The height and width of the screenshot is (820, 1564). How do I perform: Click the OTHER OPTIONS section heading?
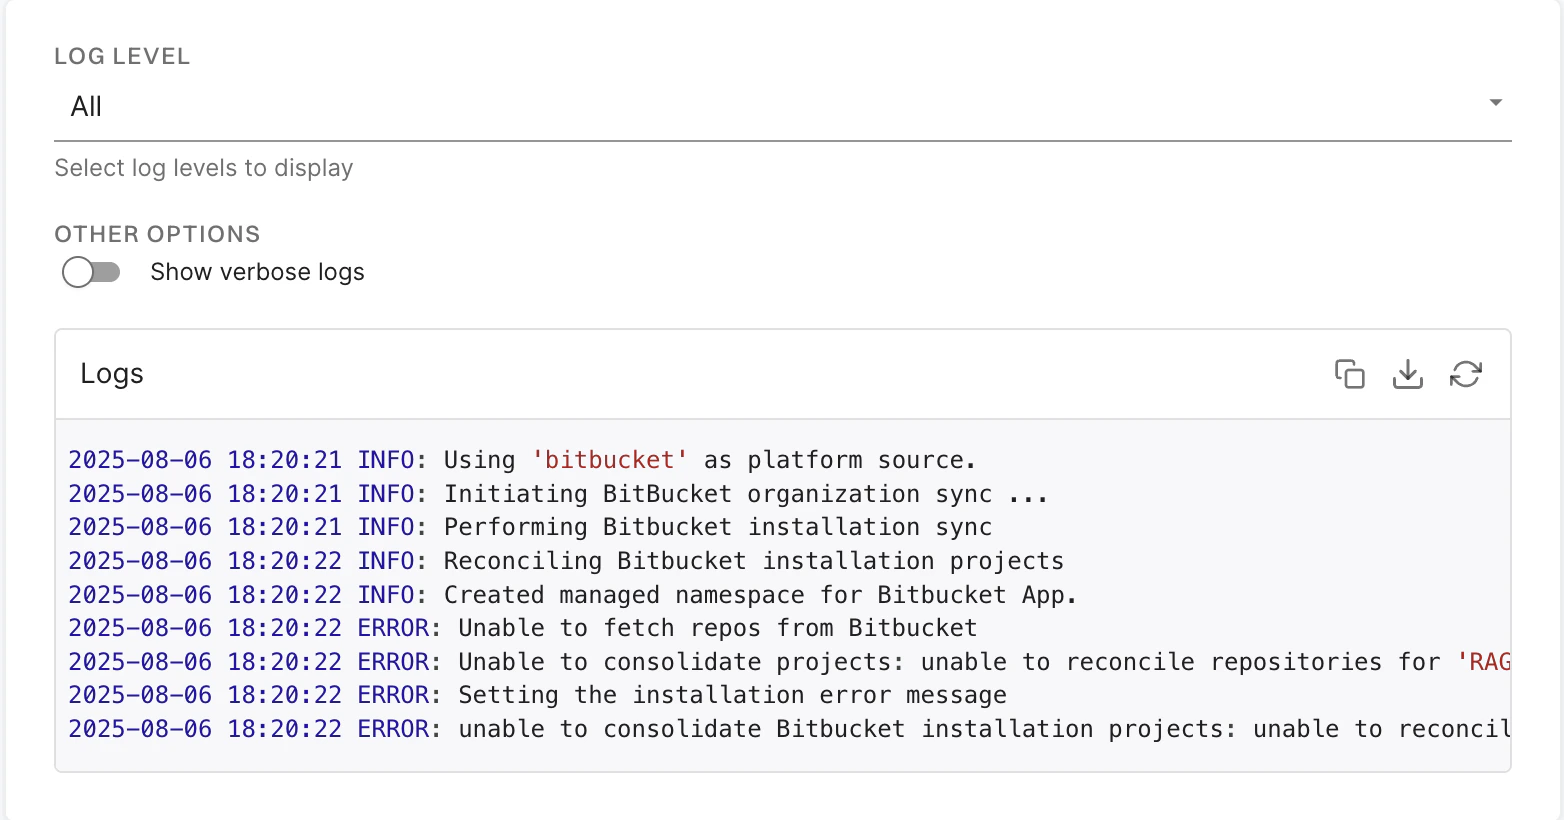coord(156,234)
